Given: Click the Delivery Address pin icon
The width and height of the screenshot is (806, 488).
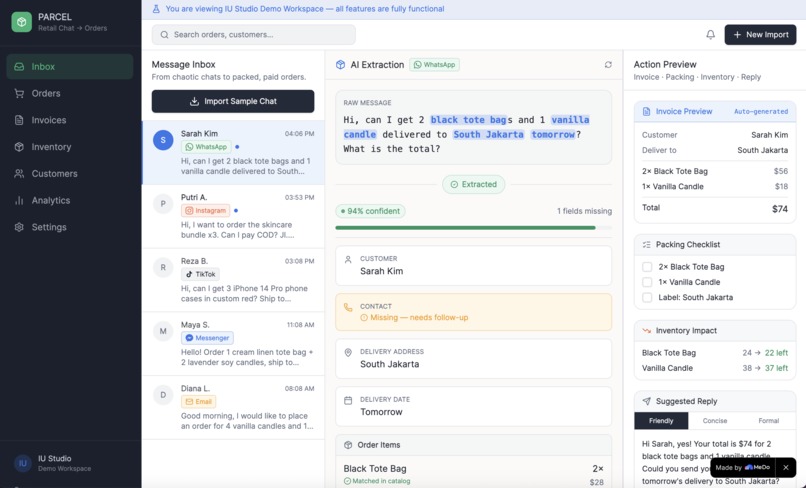Looking at the screenshot, I should (x=348, y=352).
